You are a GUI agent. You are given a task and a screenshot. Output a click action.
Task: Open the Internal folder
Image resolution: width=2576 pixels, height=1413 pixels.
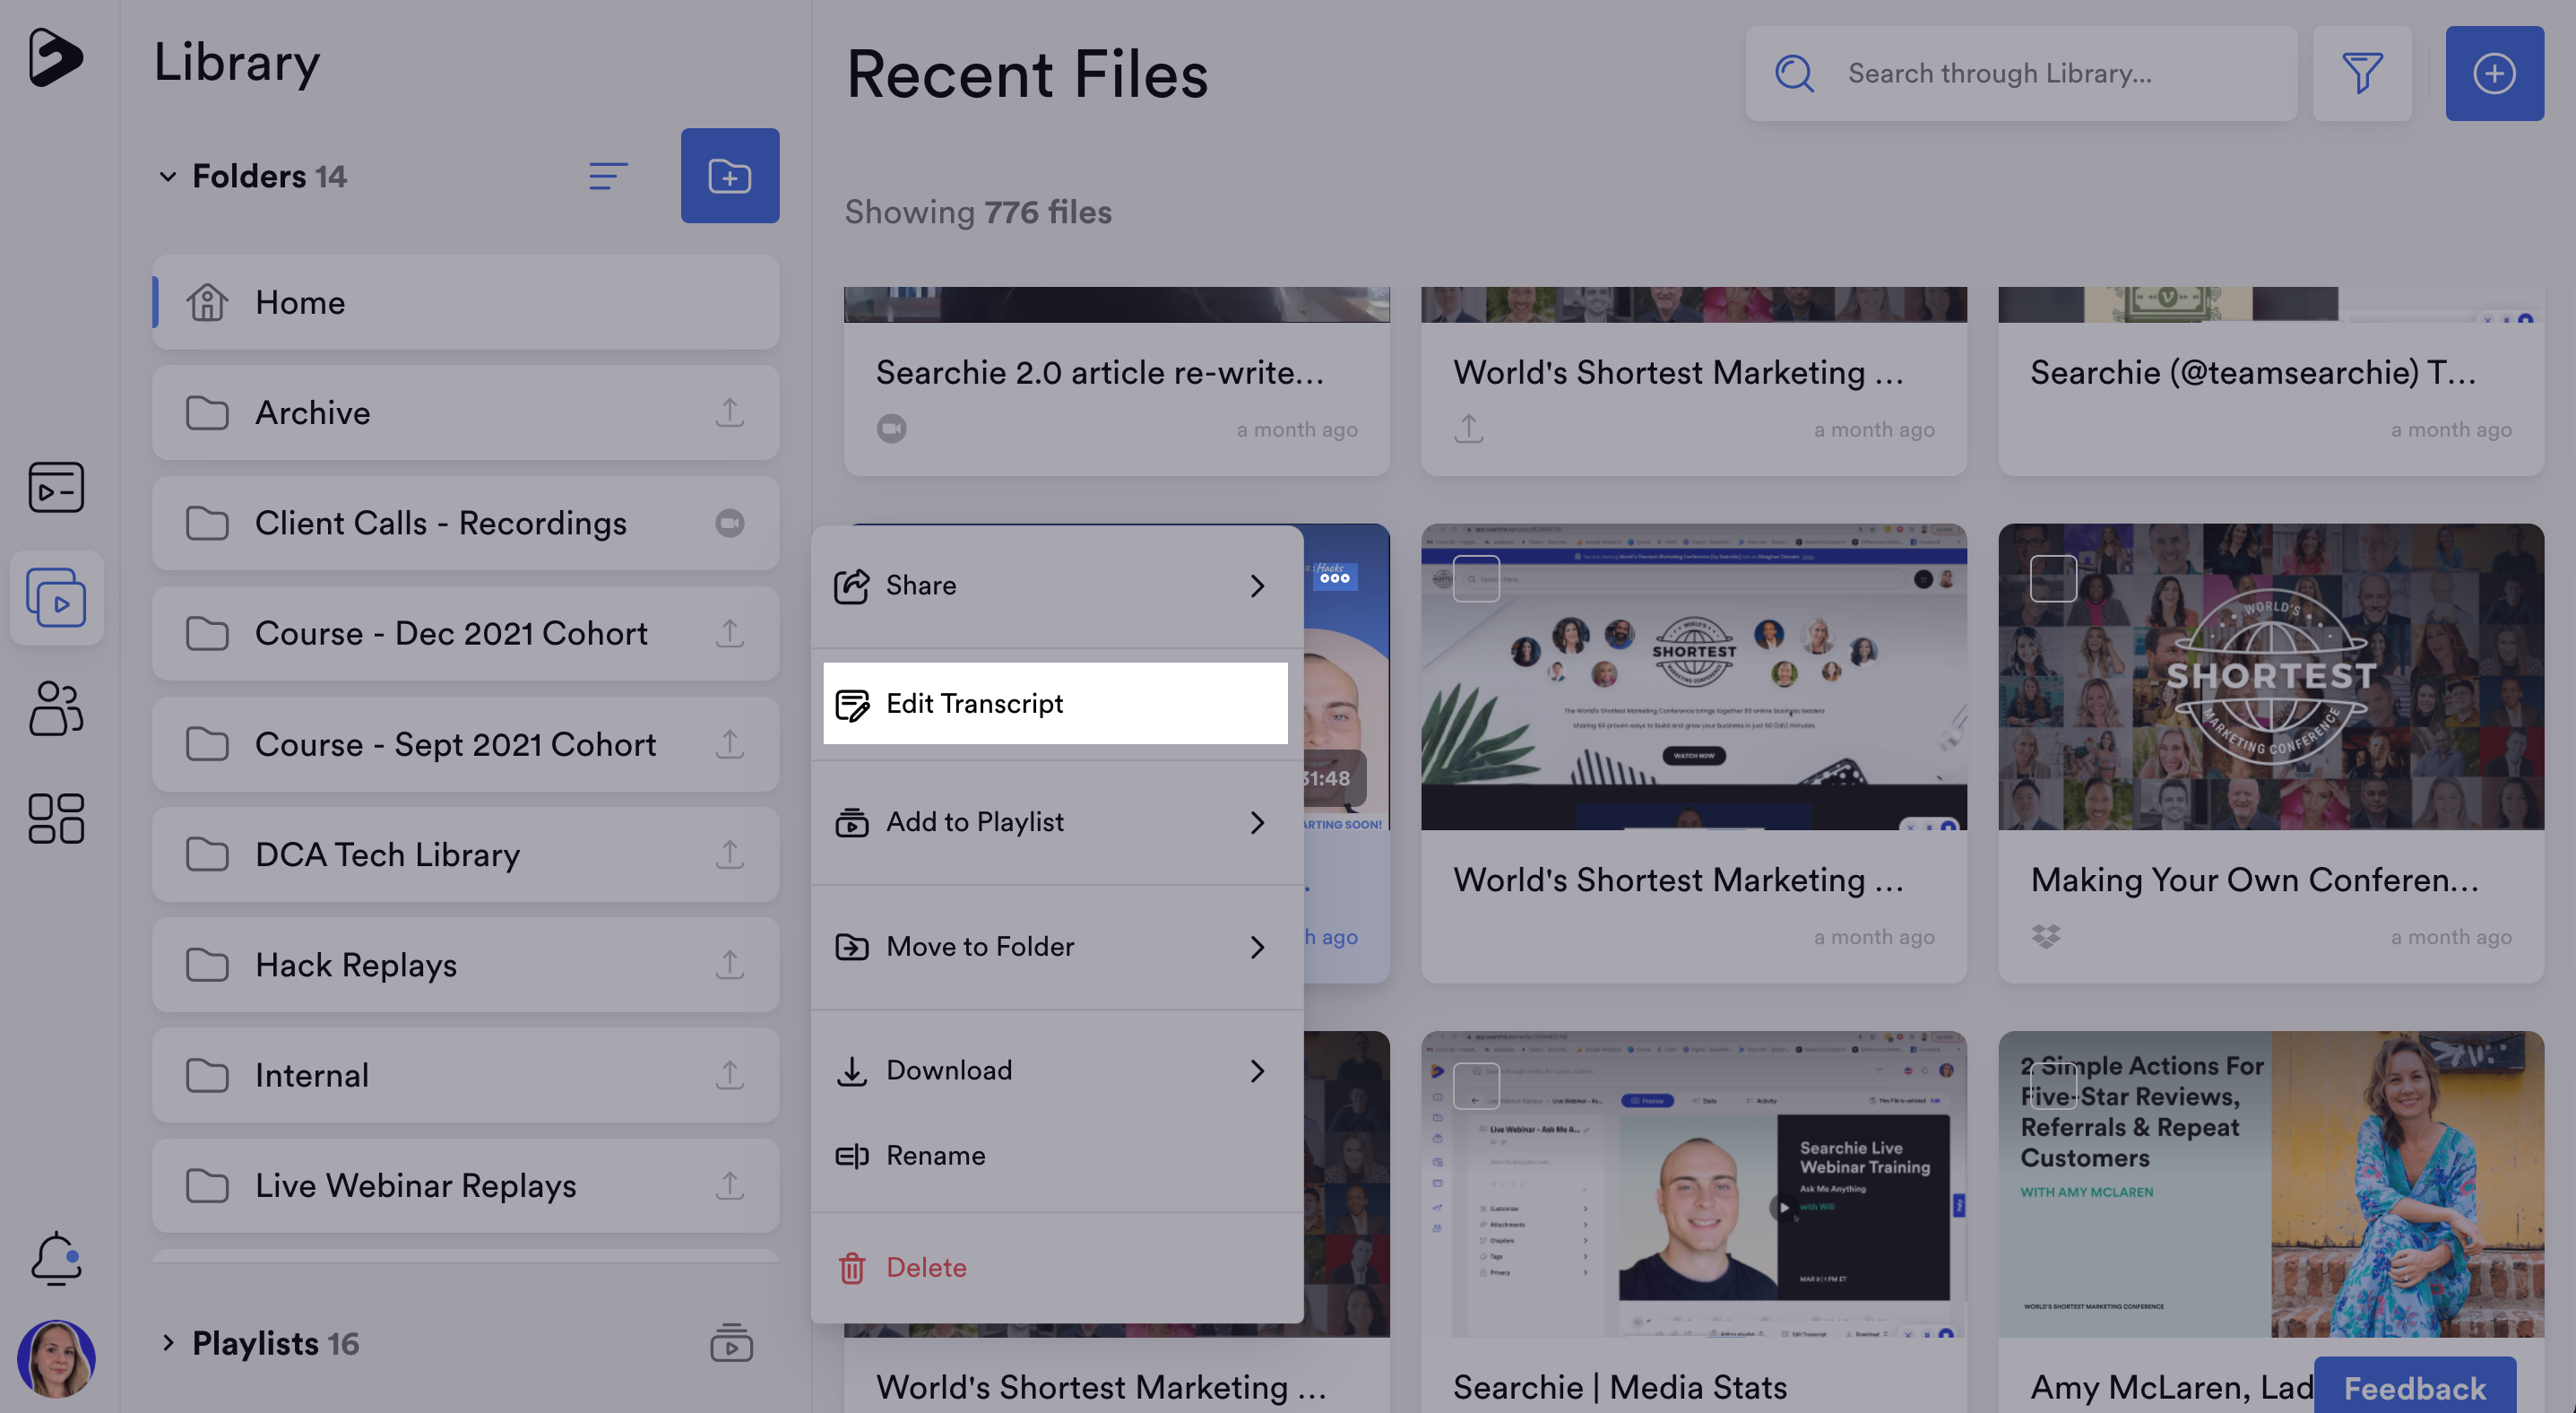pos(466,1075)
